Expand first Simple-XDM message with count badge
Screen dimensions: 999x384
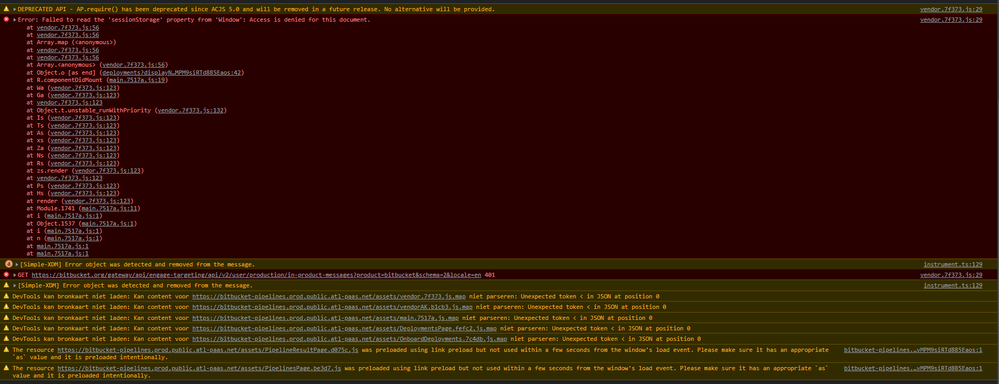click(x=17, y=264)
